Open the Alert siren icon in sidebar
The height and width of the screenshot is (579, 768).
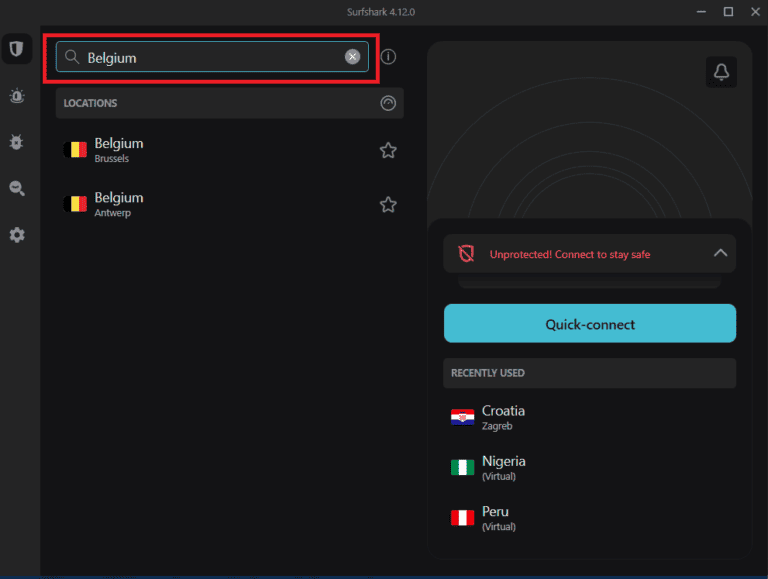pyautogui.click(x=17, y=96)
